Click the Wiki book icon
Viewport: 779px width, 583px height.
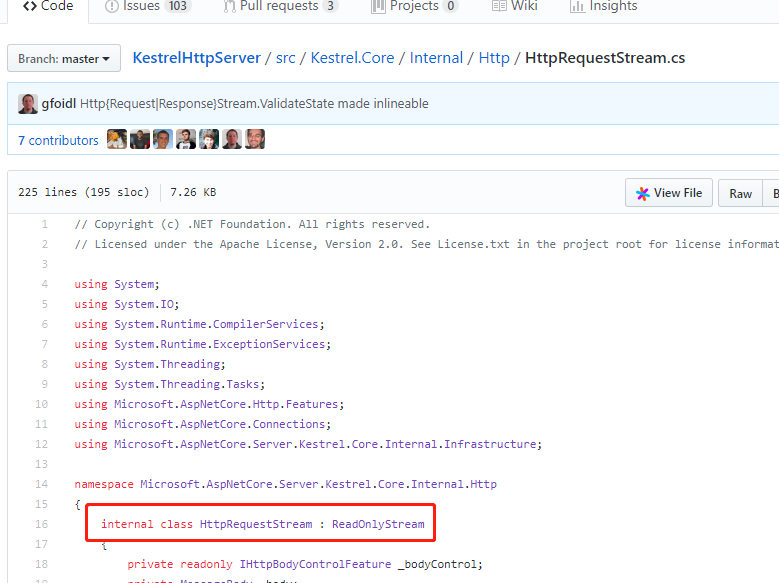tap(499, 6)
